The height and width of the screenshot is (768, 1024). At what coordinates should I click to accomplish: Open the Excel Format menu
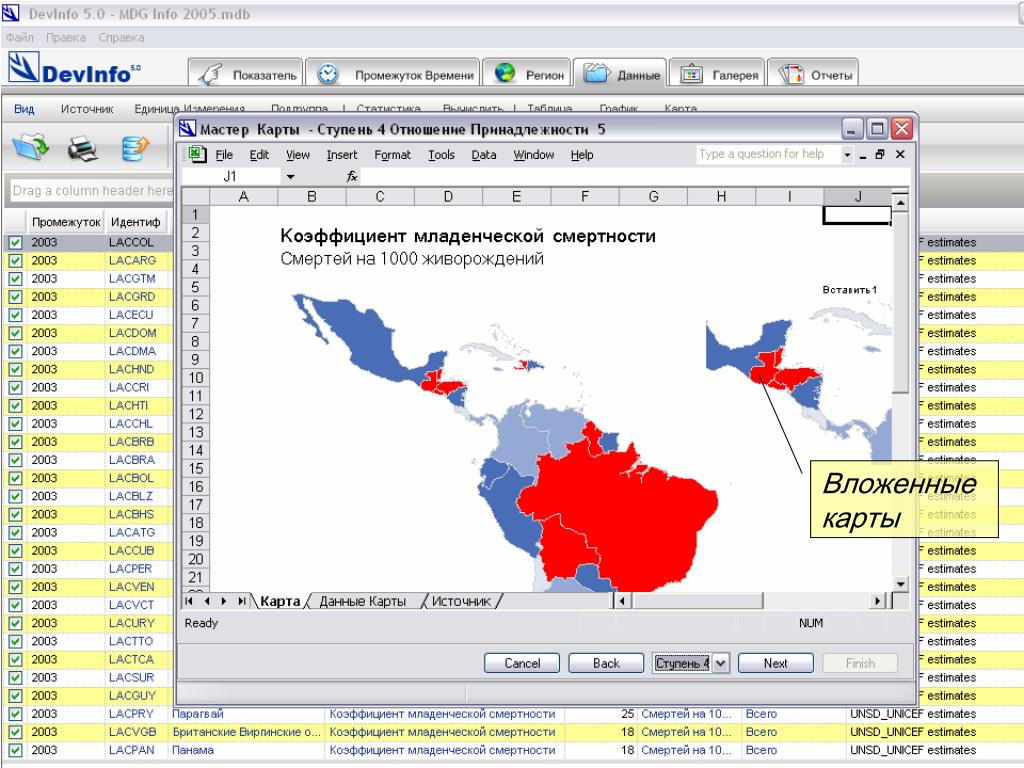pyautogui.click(x=392, y=155)
